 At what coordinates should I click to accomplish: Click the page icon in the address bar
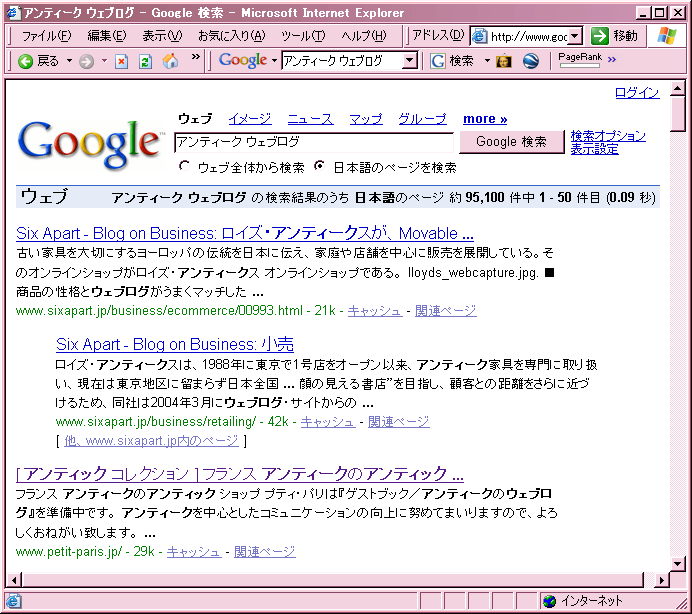tap(480, 36)
